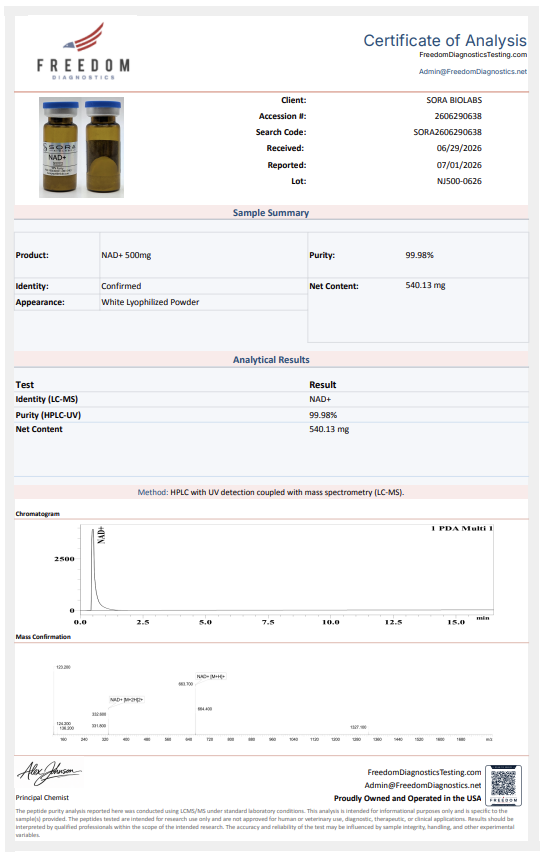Click the Alex Johnson signature
This screenshot has width=545, height=856.
click(x=49, y=772)
